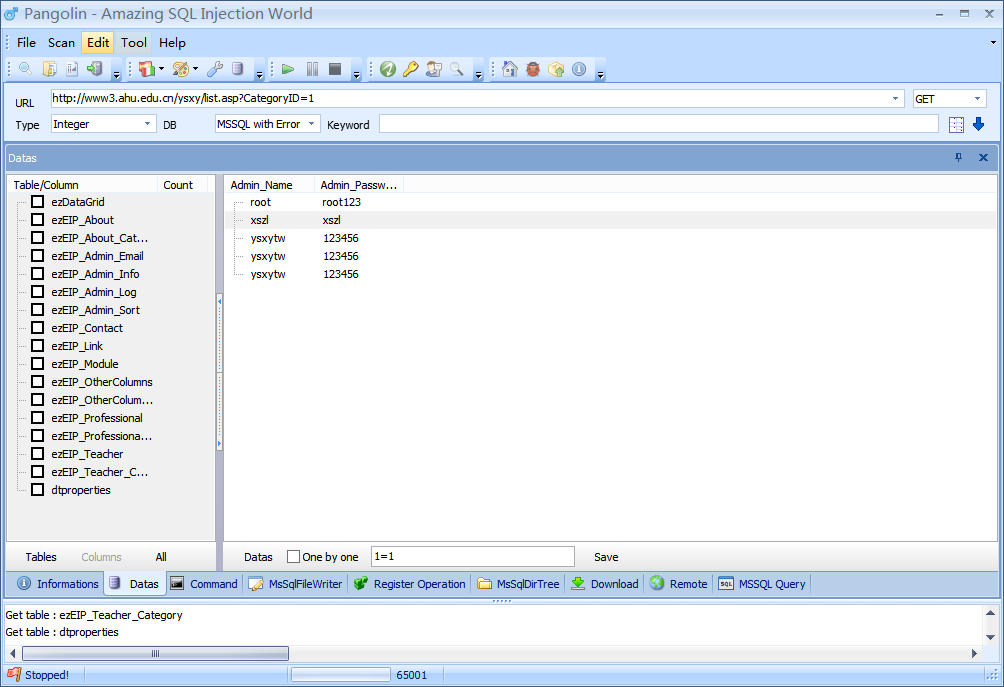The width and height of the screenshot is (1004, 687).
Task: Click the home house icon
Action: pos(510,69)
